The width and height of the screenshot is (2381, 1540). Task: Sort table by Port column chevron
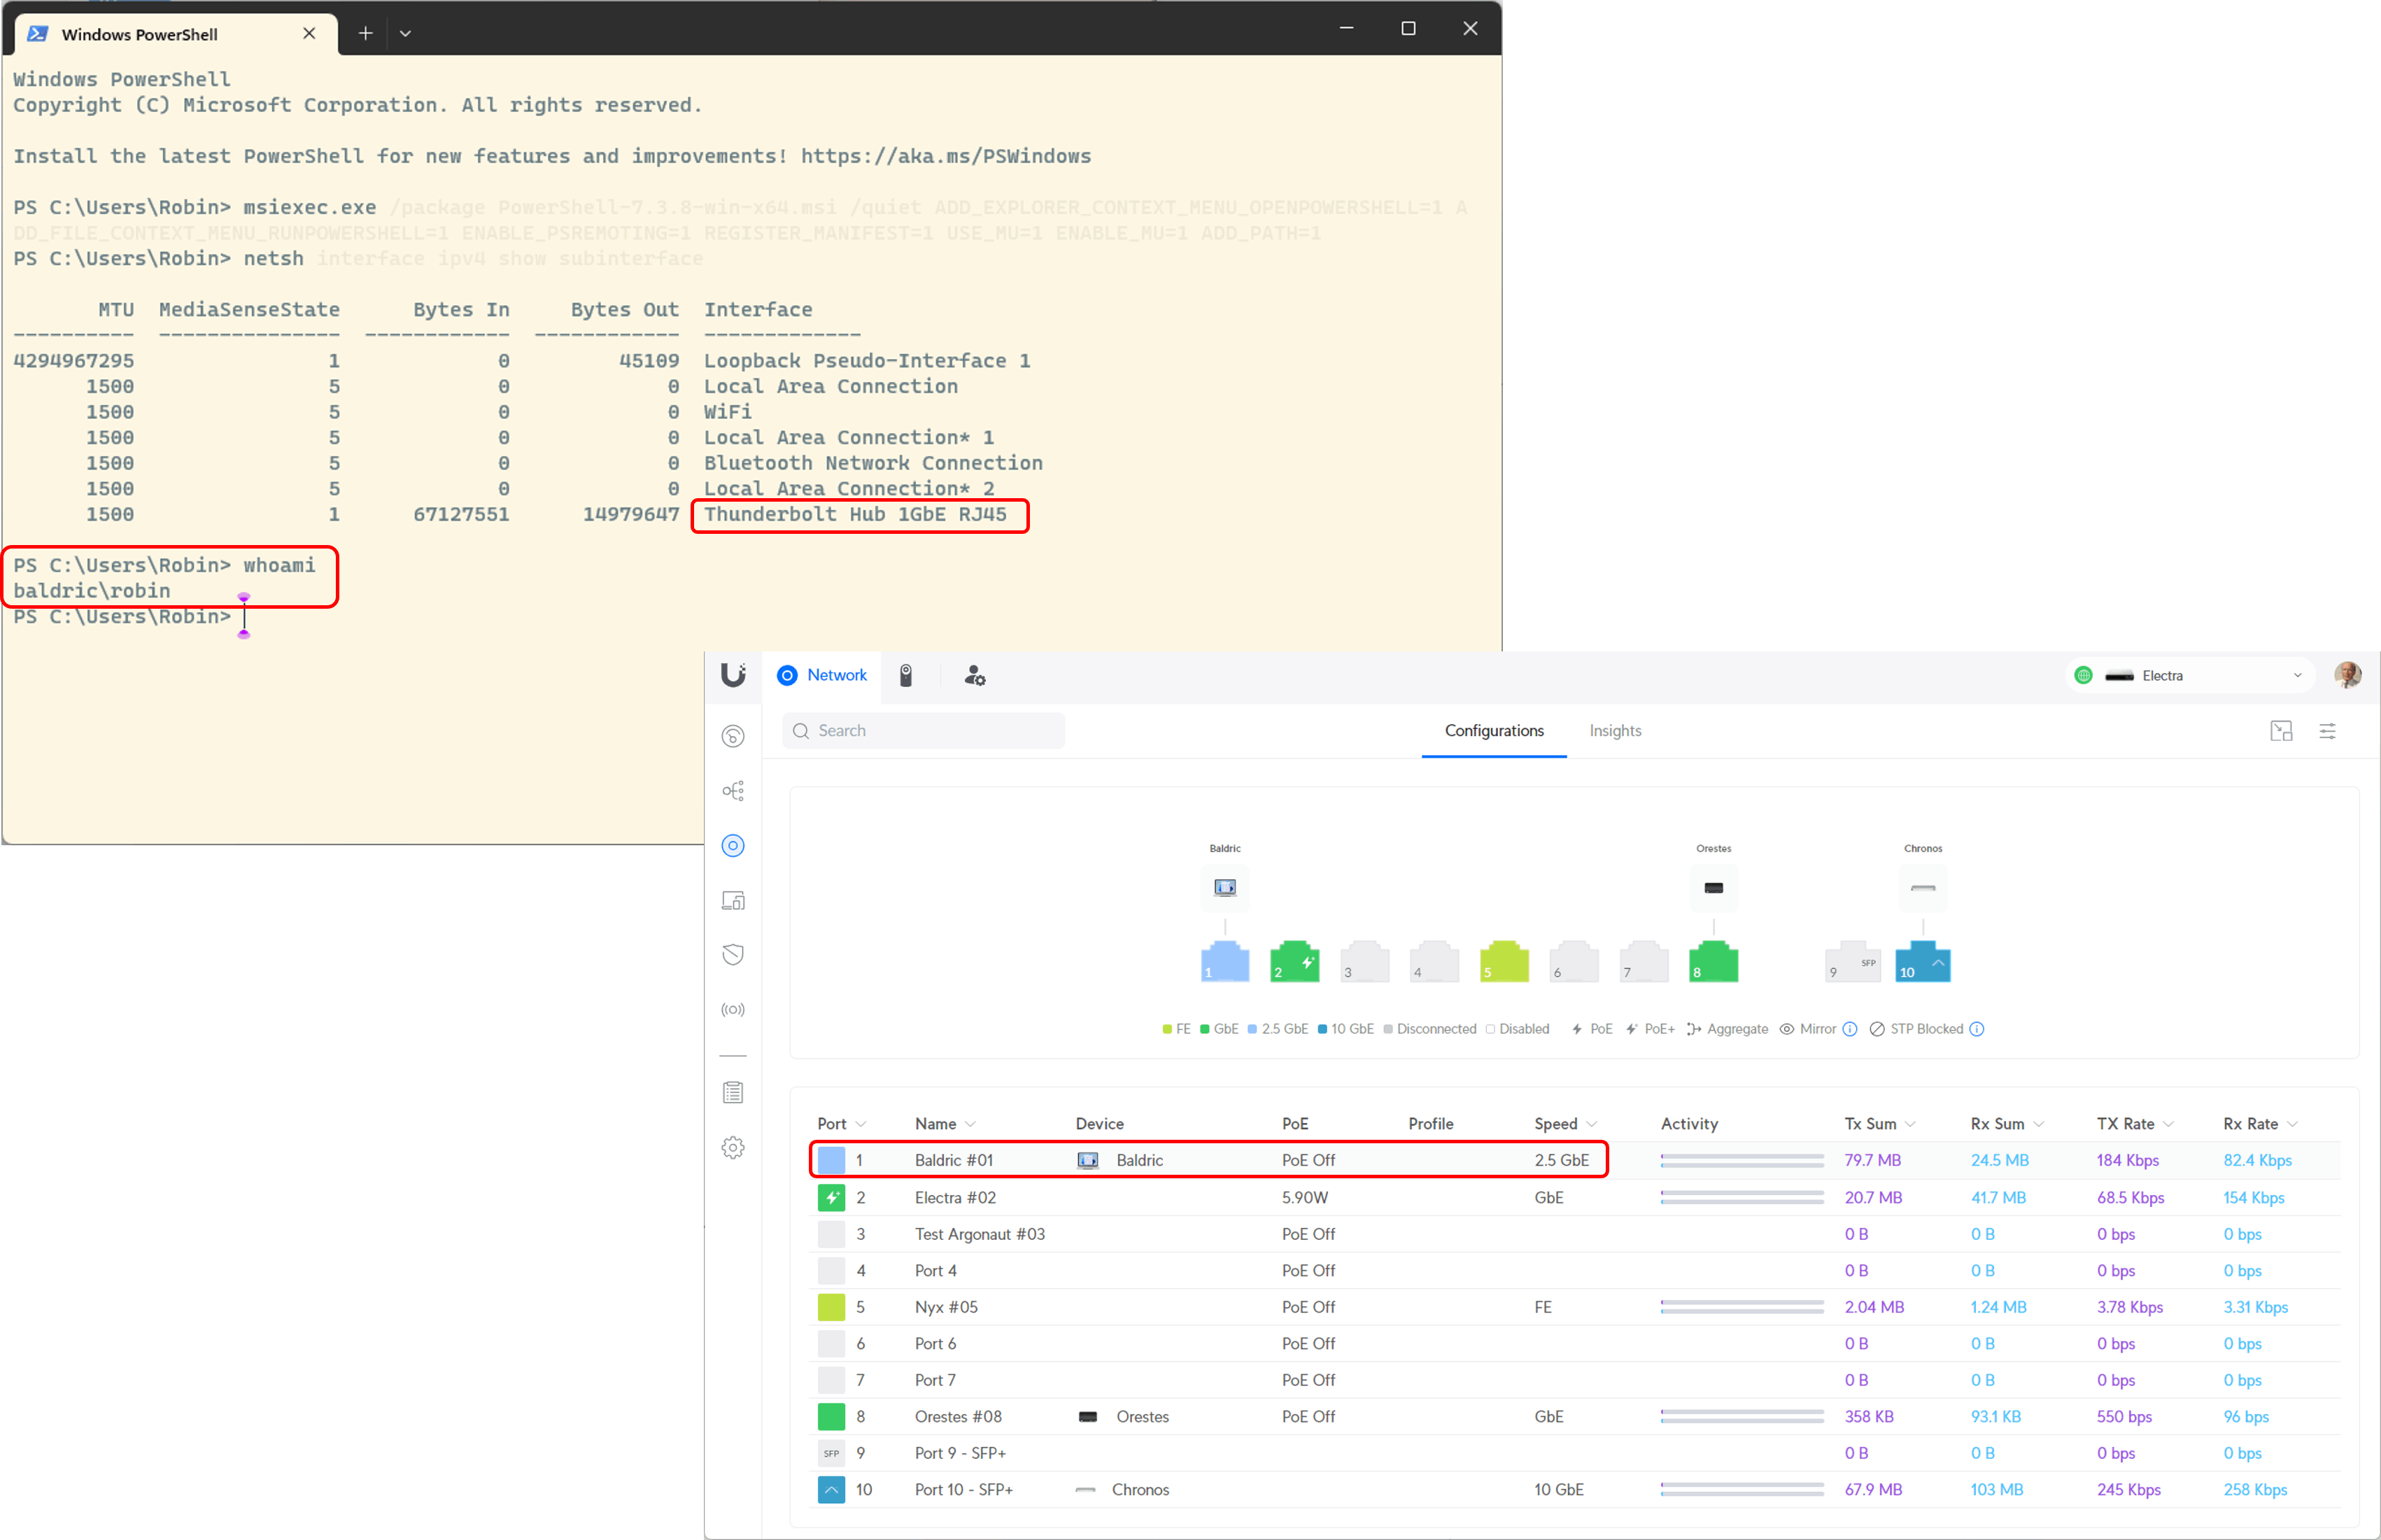[x=861, y=1125]
